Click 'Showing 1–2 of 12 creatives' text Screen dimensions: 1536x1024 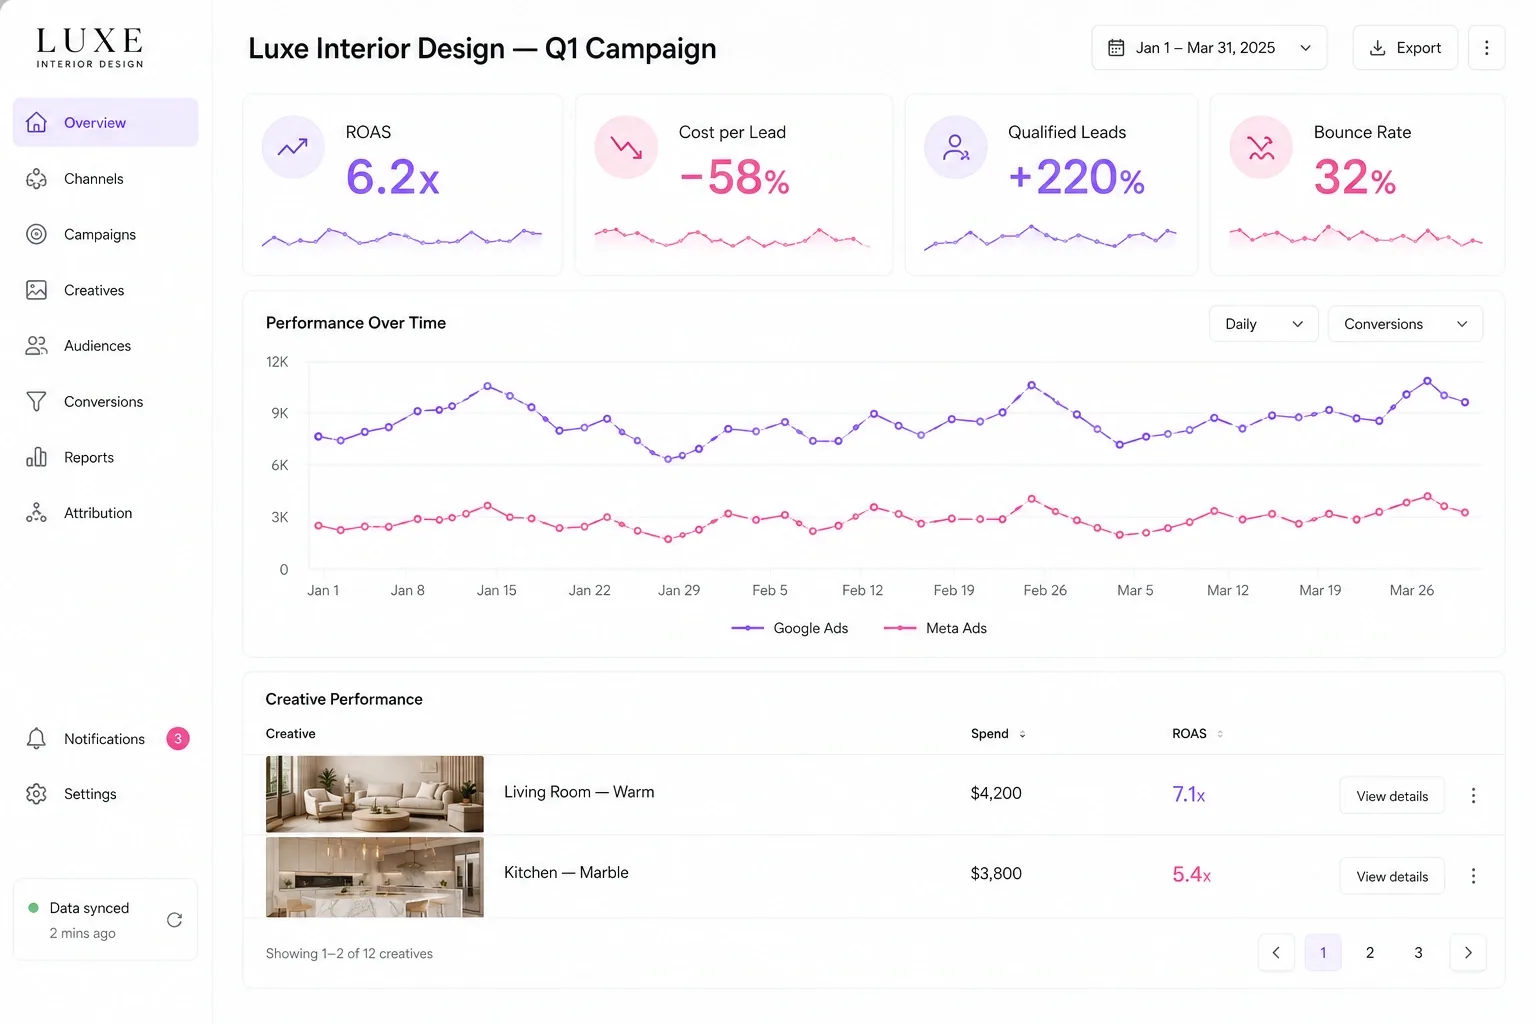349,953
